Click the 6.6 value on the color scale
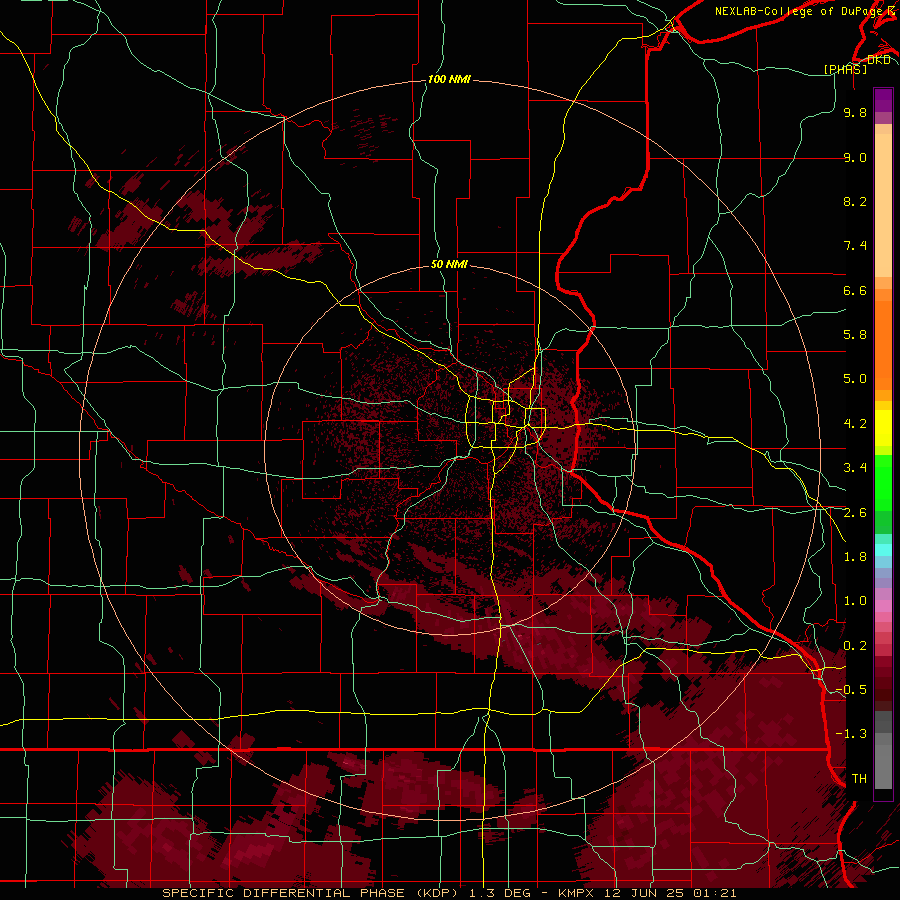Screen dimensions: 900x900 pos(855,290)
